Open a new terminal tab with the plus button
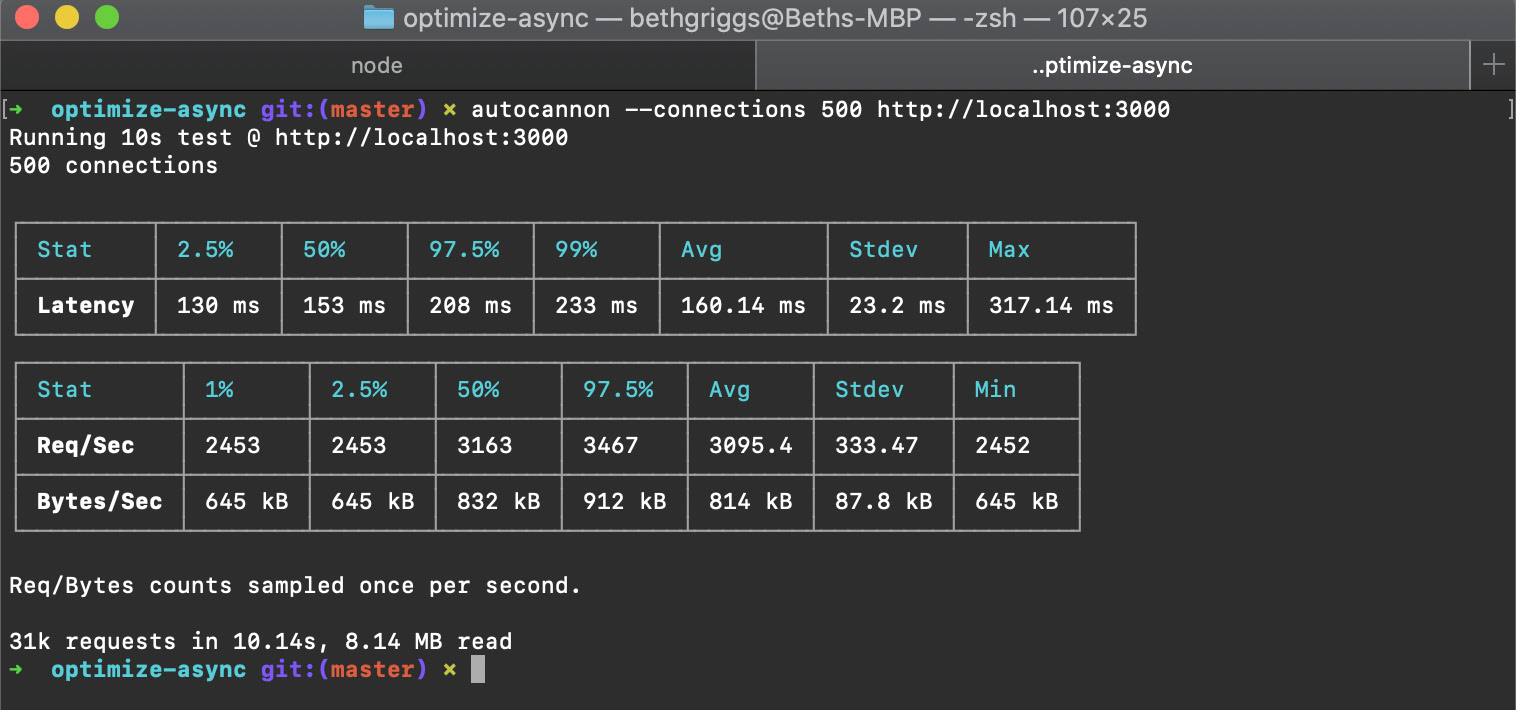 click(x=1494, y=65)
